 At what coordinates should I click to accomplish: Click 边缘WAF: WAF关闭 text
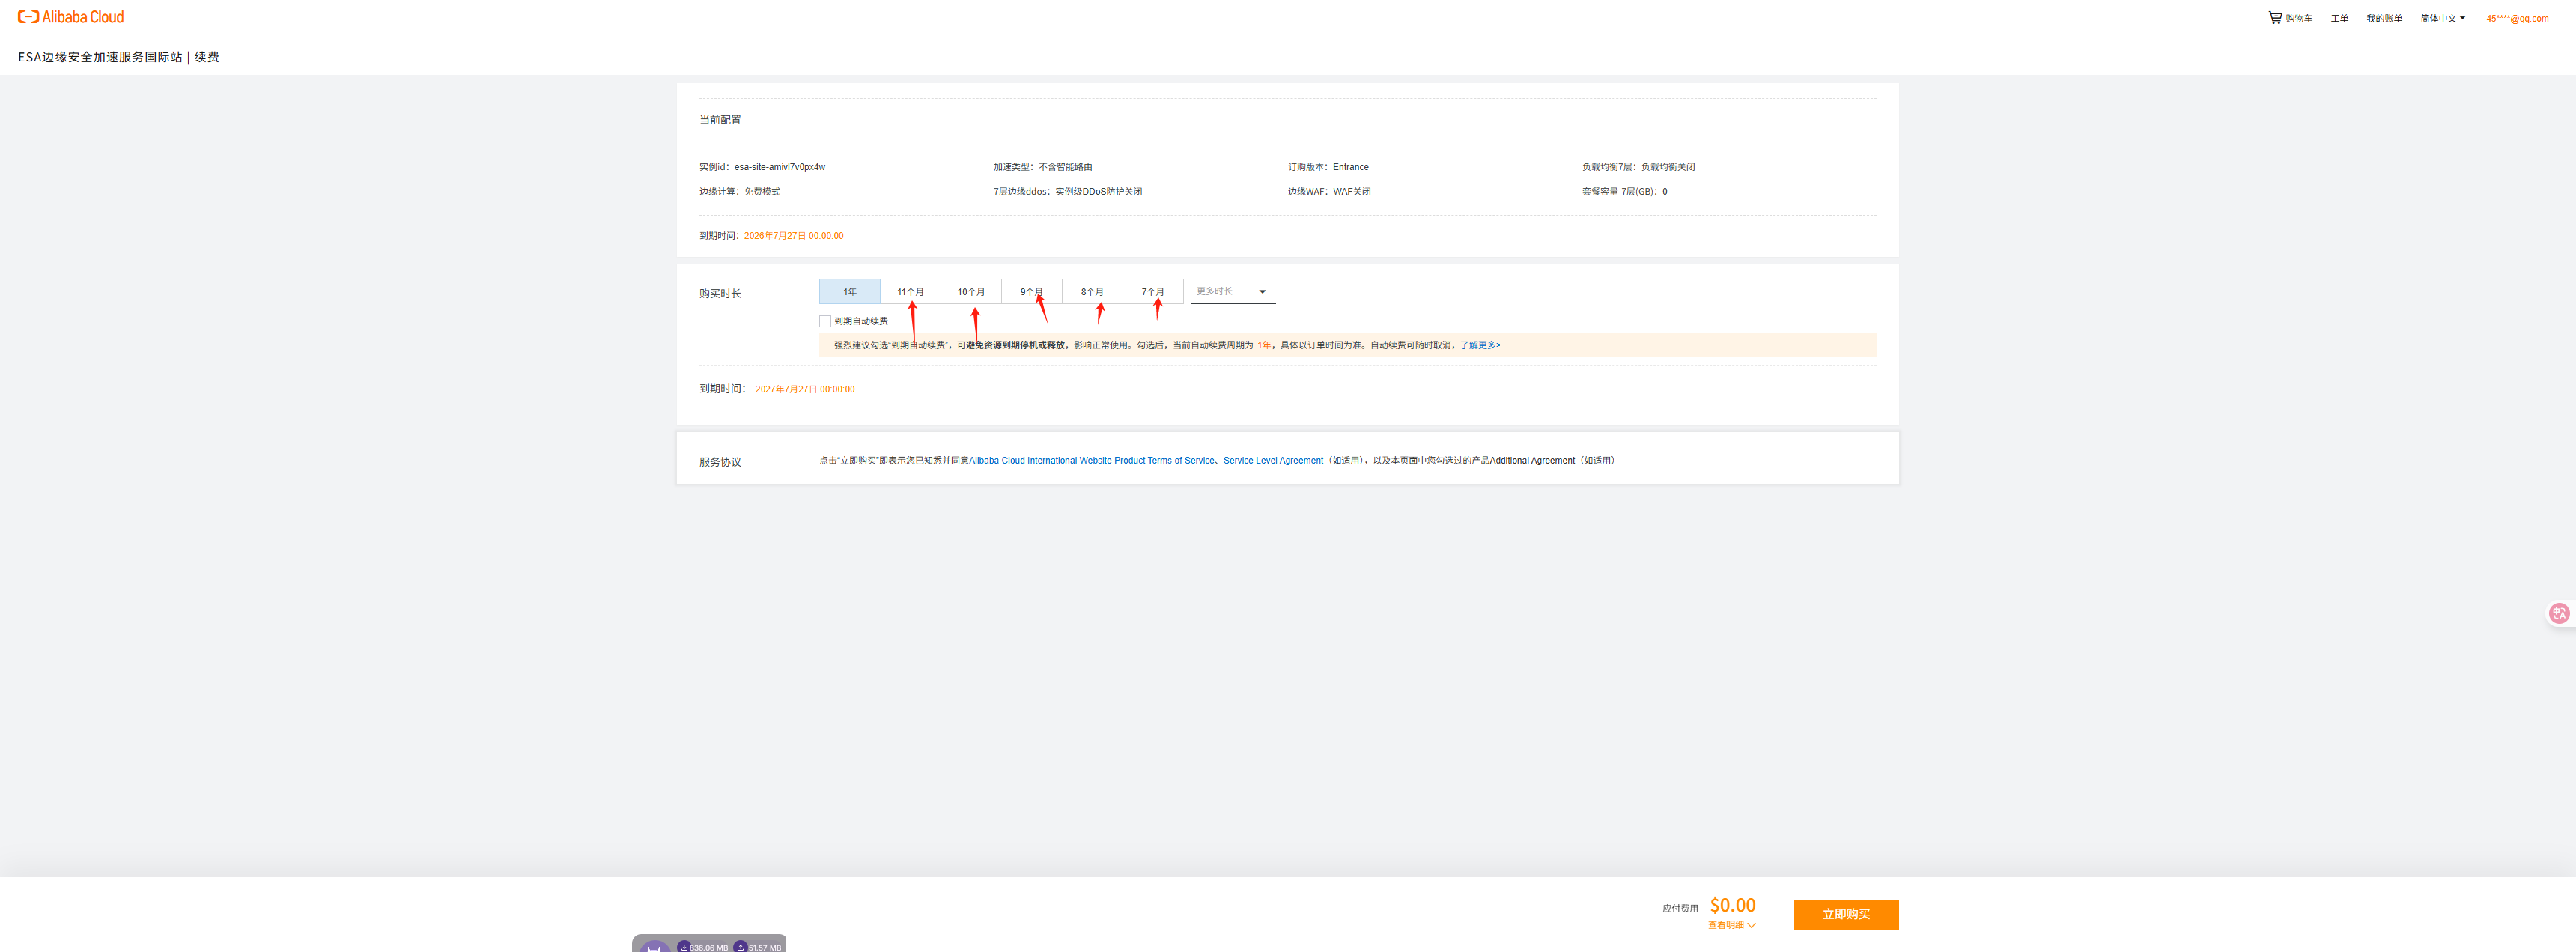[1329, 192]
